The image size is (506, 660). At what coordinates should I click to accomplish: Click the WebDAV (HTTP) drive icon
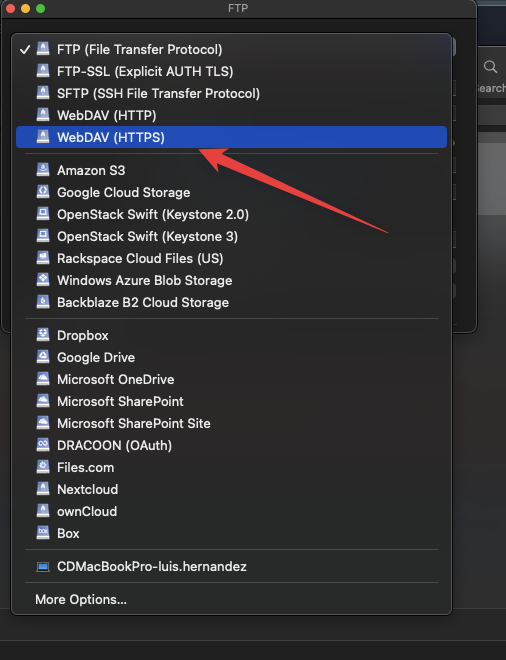(x=43, y=114)
